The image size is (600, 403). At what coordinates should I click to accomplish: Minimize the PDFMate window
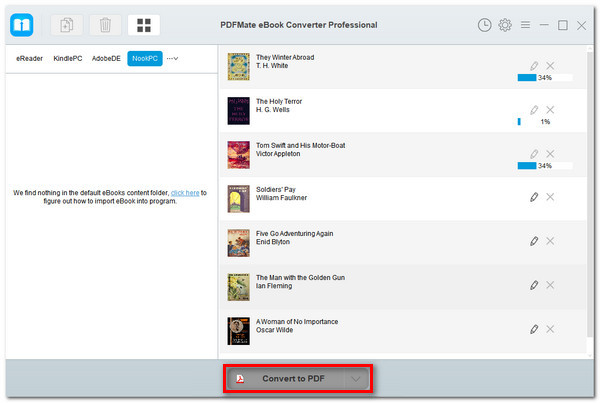pos(544,25)
